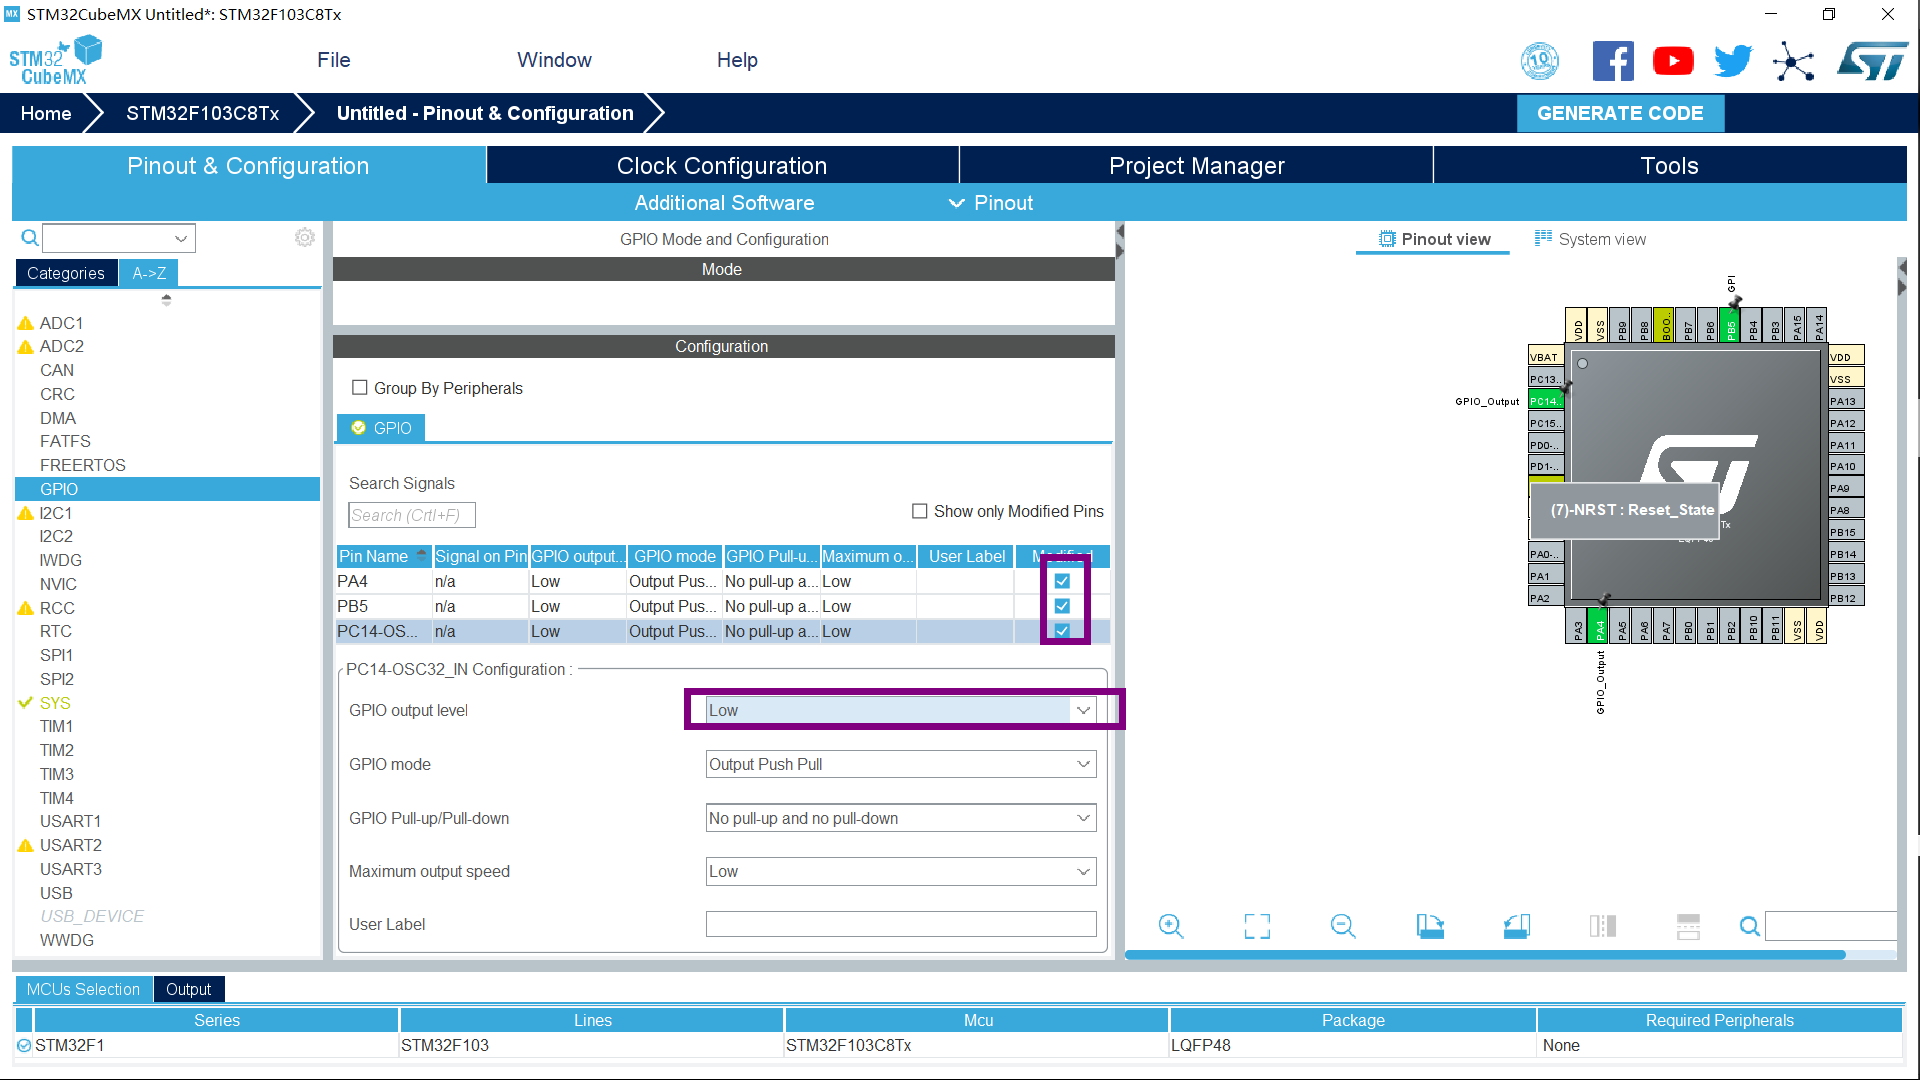Switch to System view
Image resolution: width=1920 pixels, height=1080 pixels.
click(x=1590, y=239)
